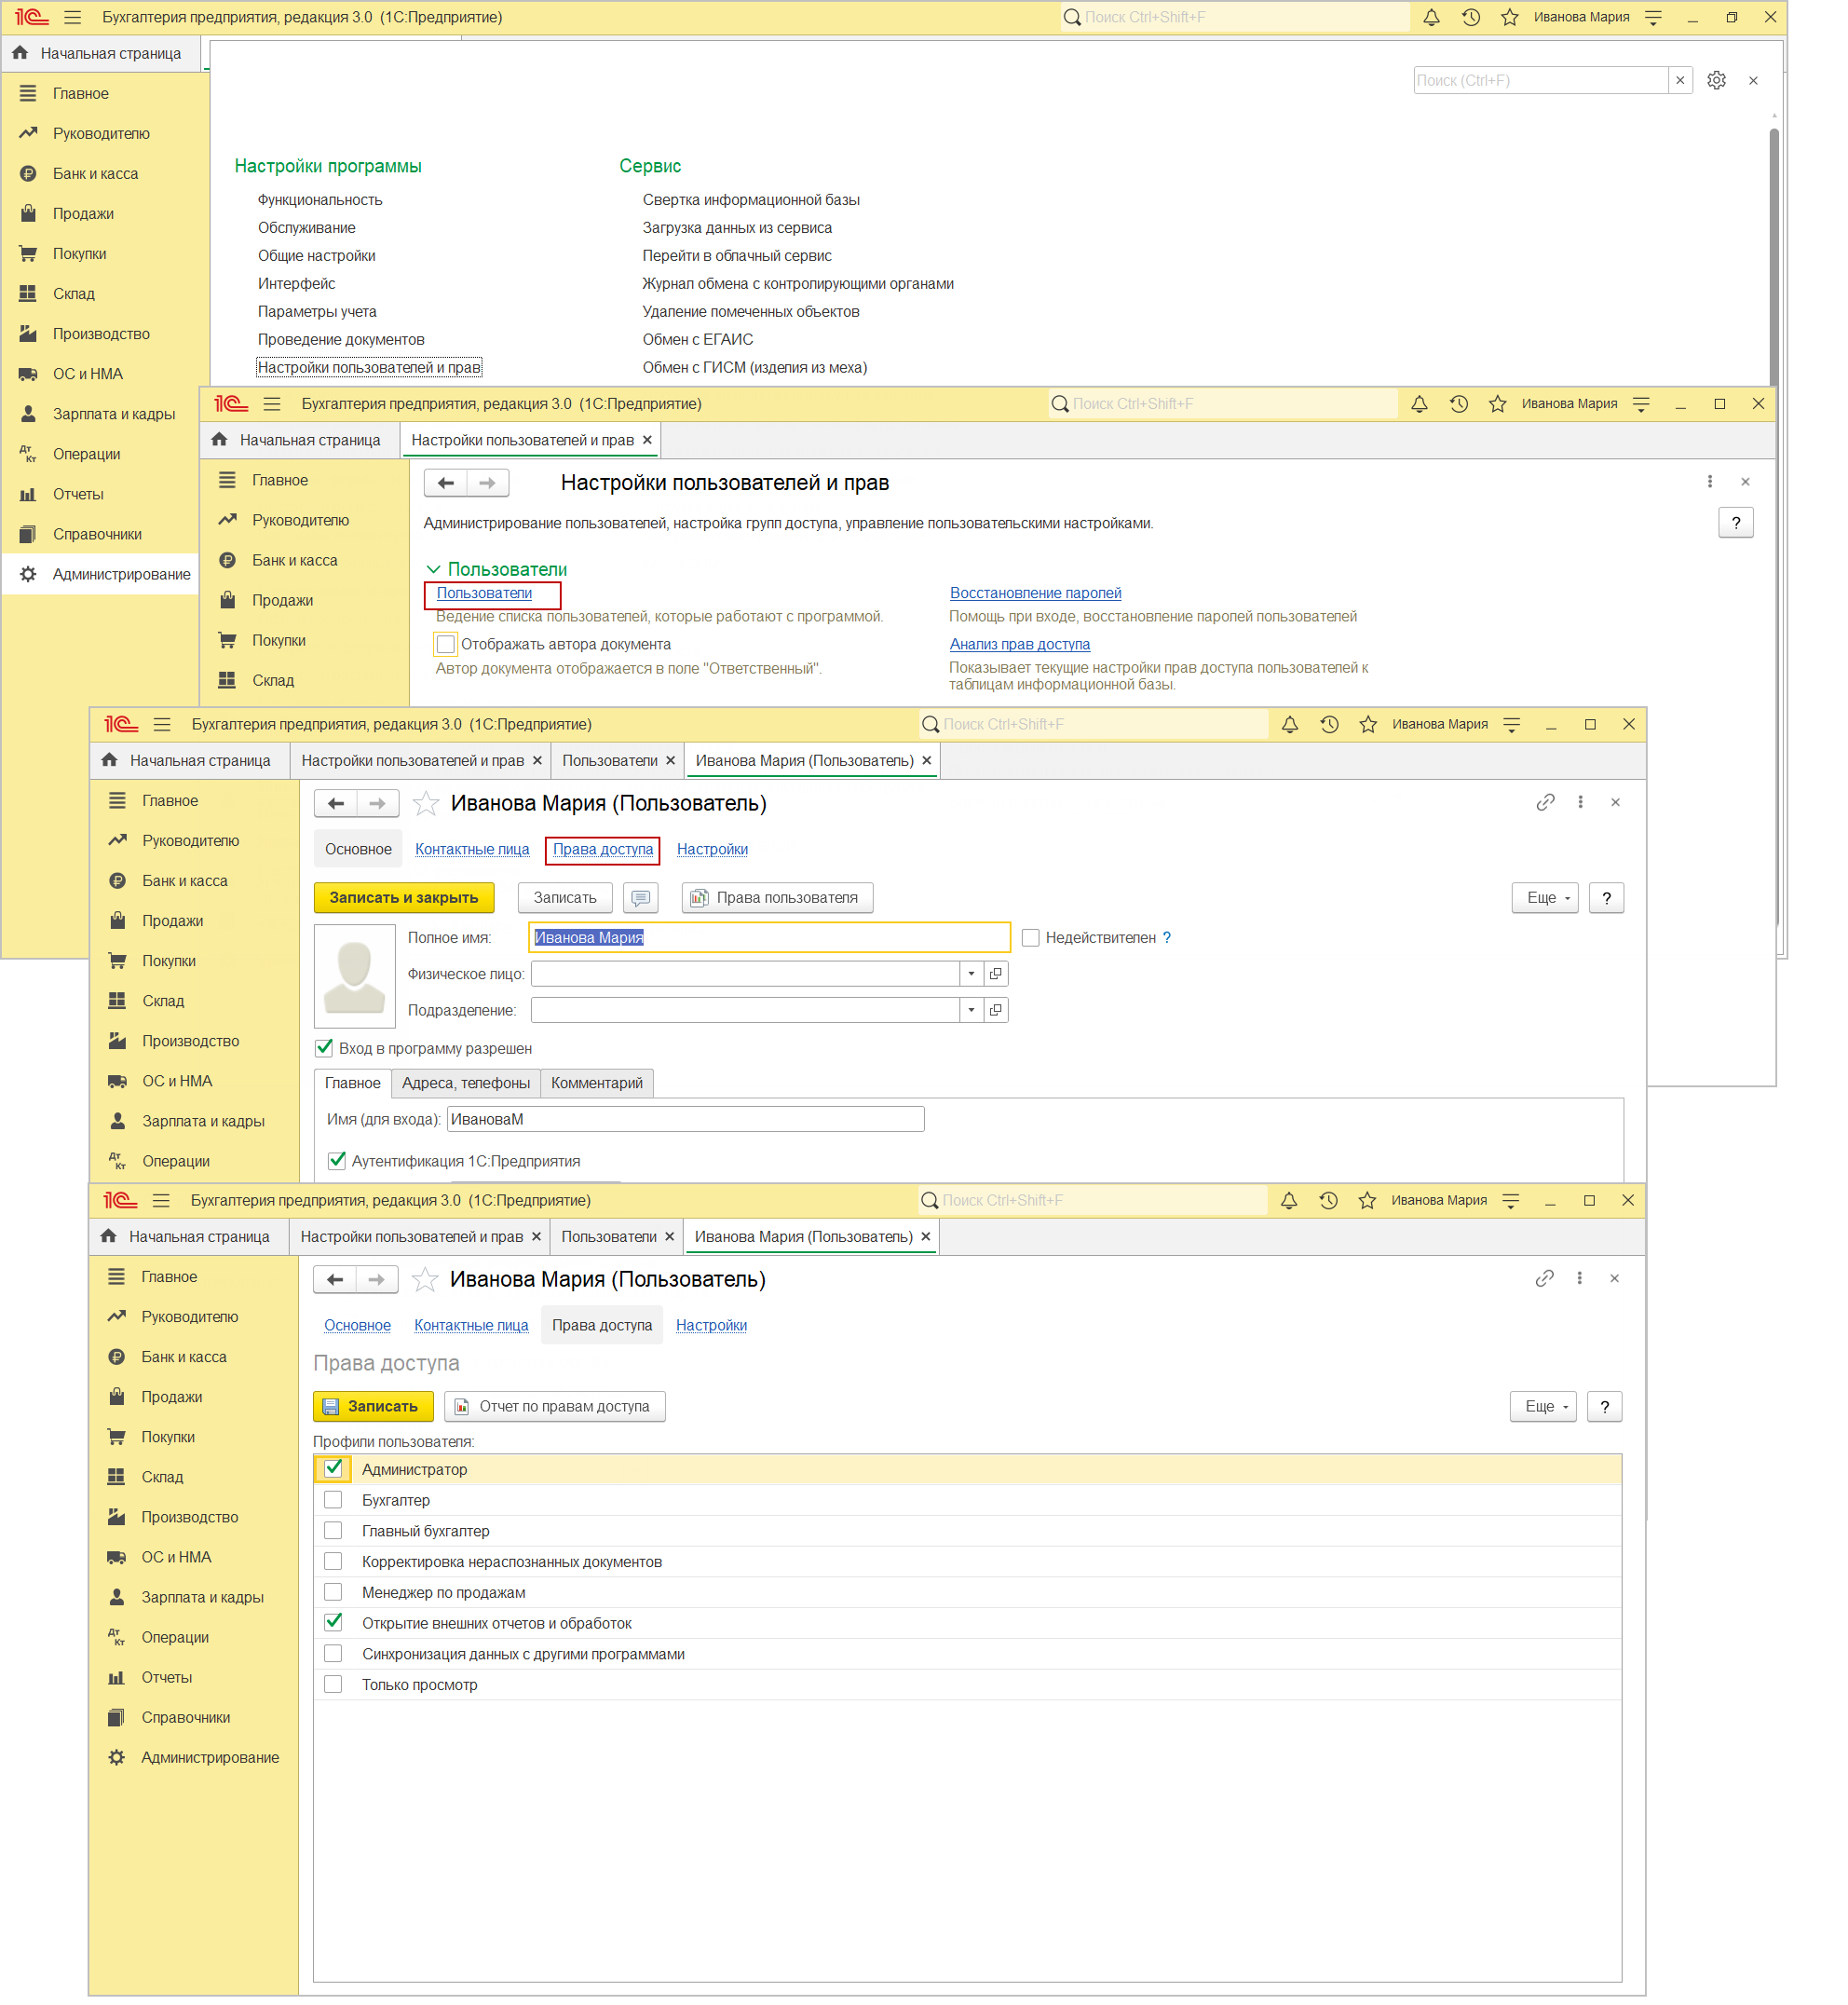
Task: Open the Восстановление паролей link
Action: (1035, 593)
